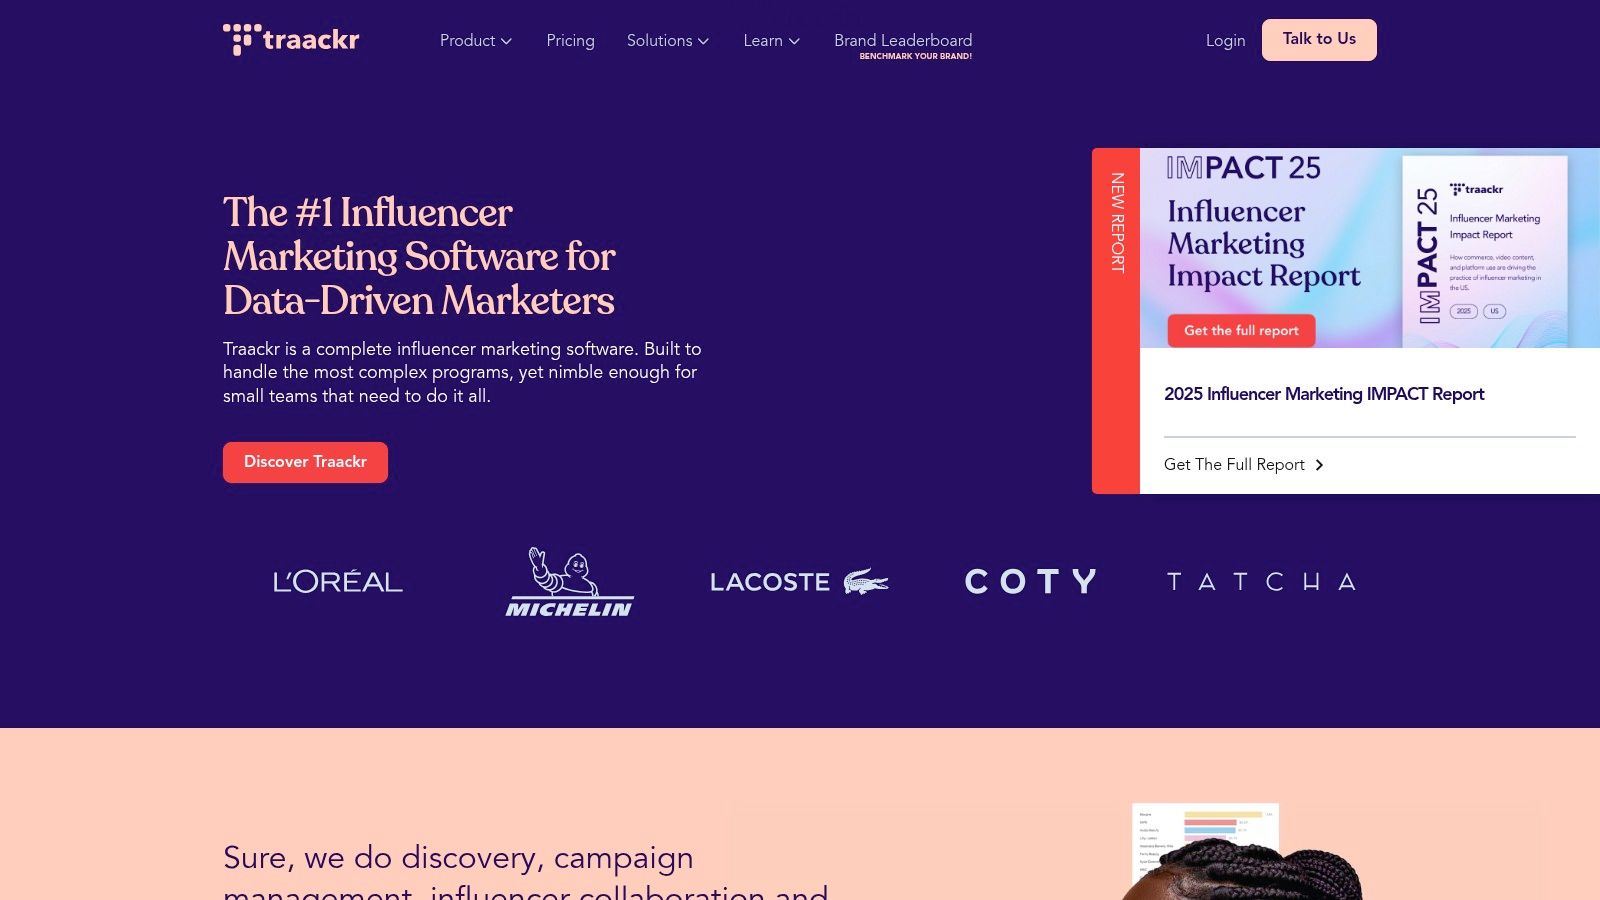Click the Talk to Us button
This screenshot has width=1600, height=900.
point(1319,40)
